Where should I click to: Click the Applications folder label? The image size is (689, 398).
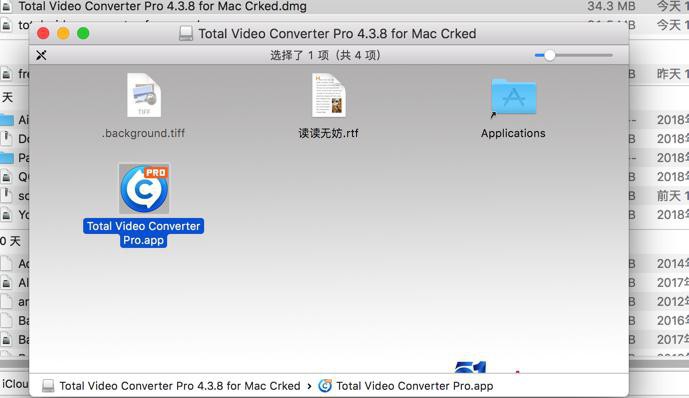pyautogui.click(x=513, y=133)
